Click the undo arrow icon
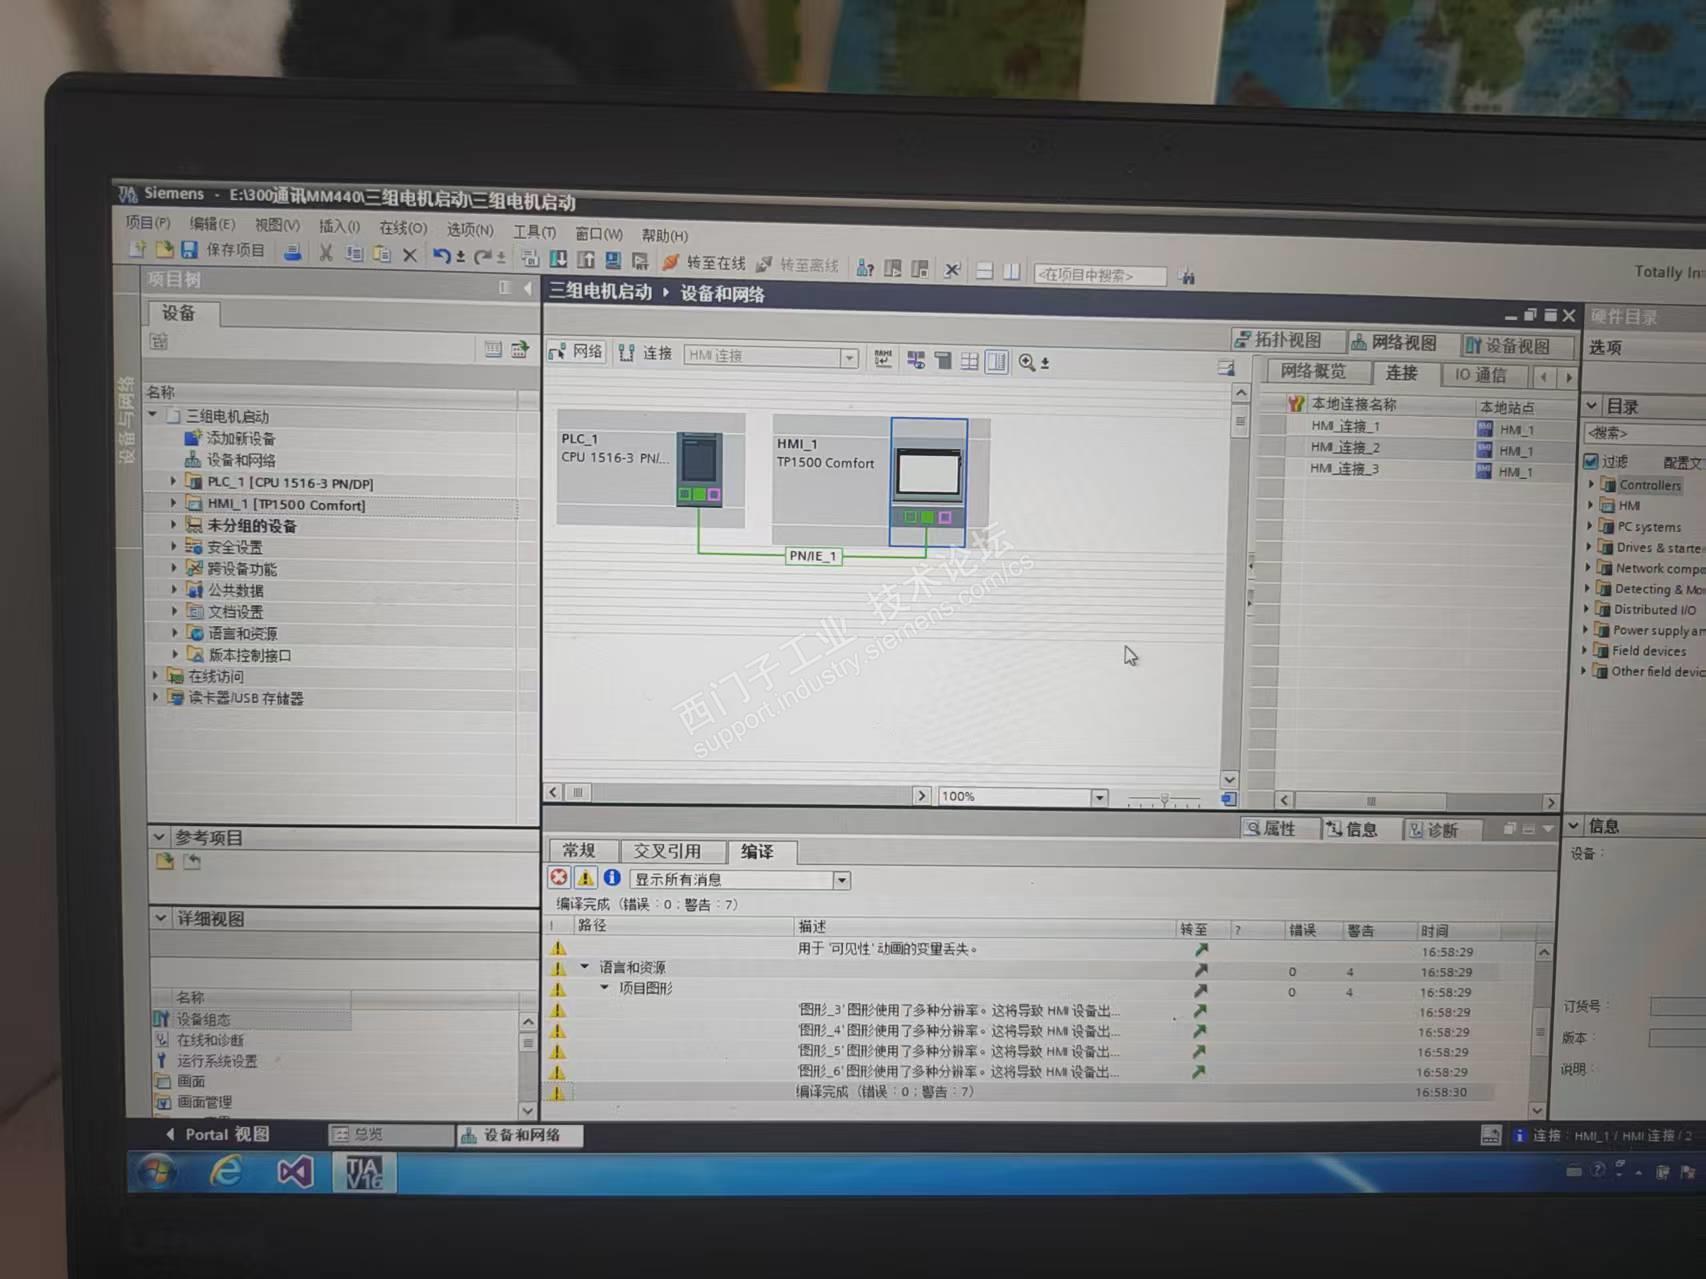The width and height of the screenshot is (1706, 1279). (441, 256)
